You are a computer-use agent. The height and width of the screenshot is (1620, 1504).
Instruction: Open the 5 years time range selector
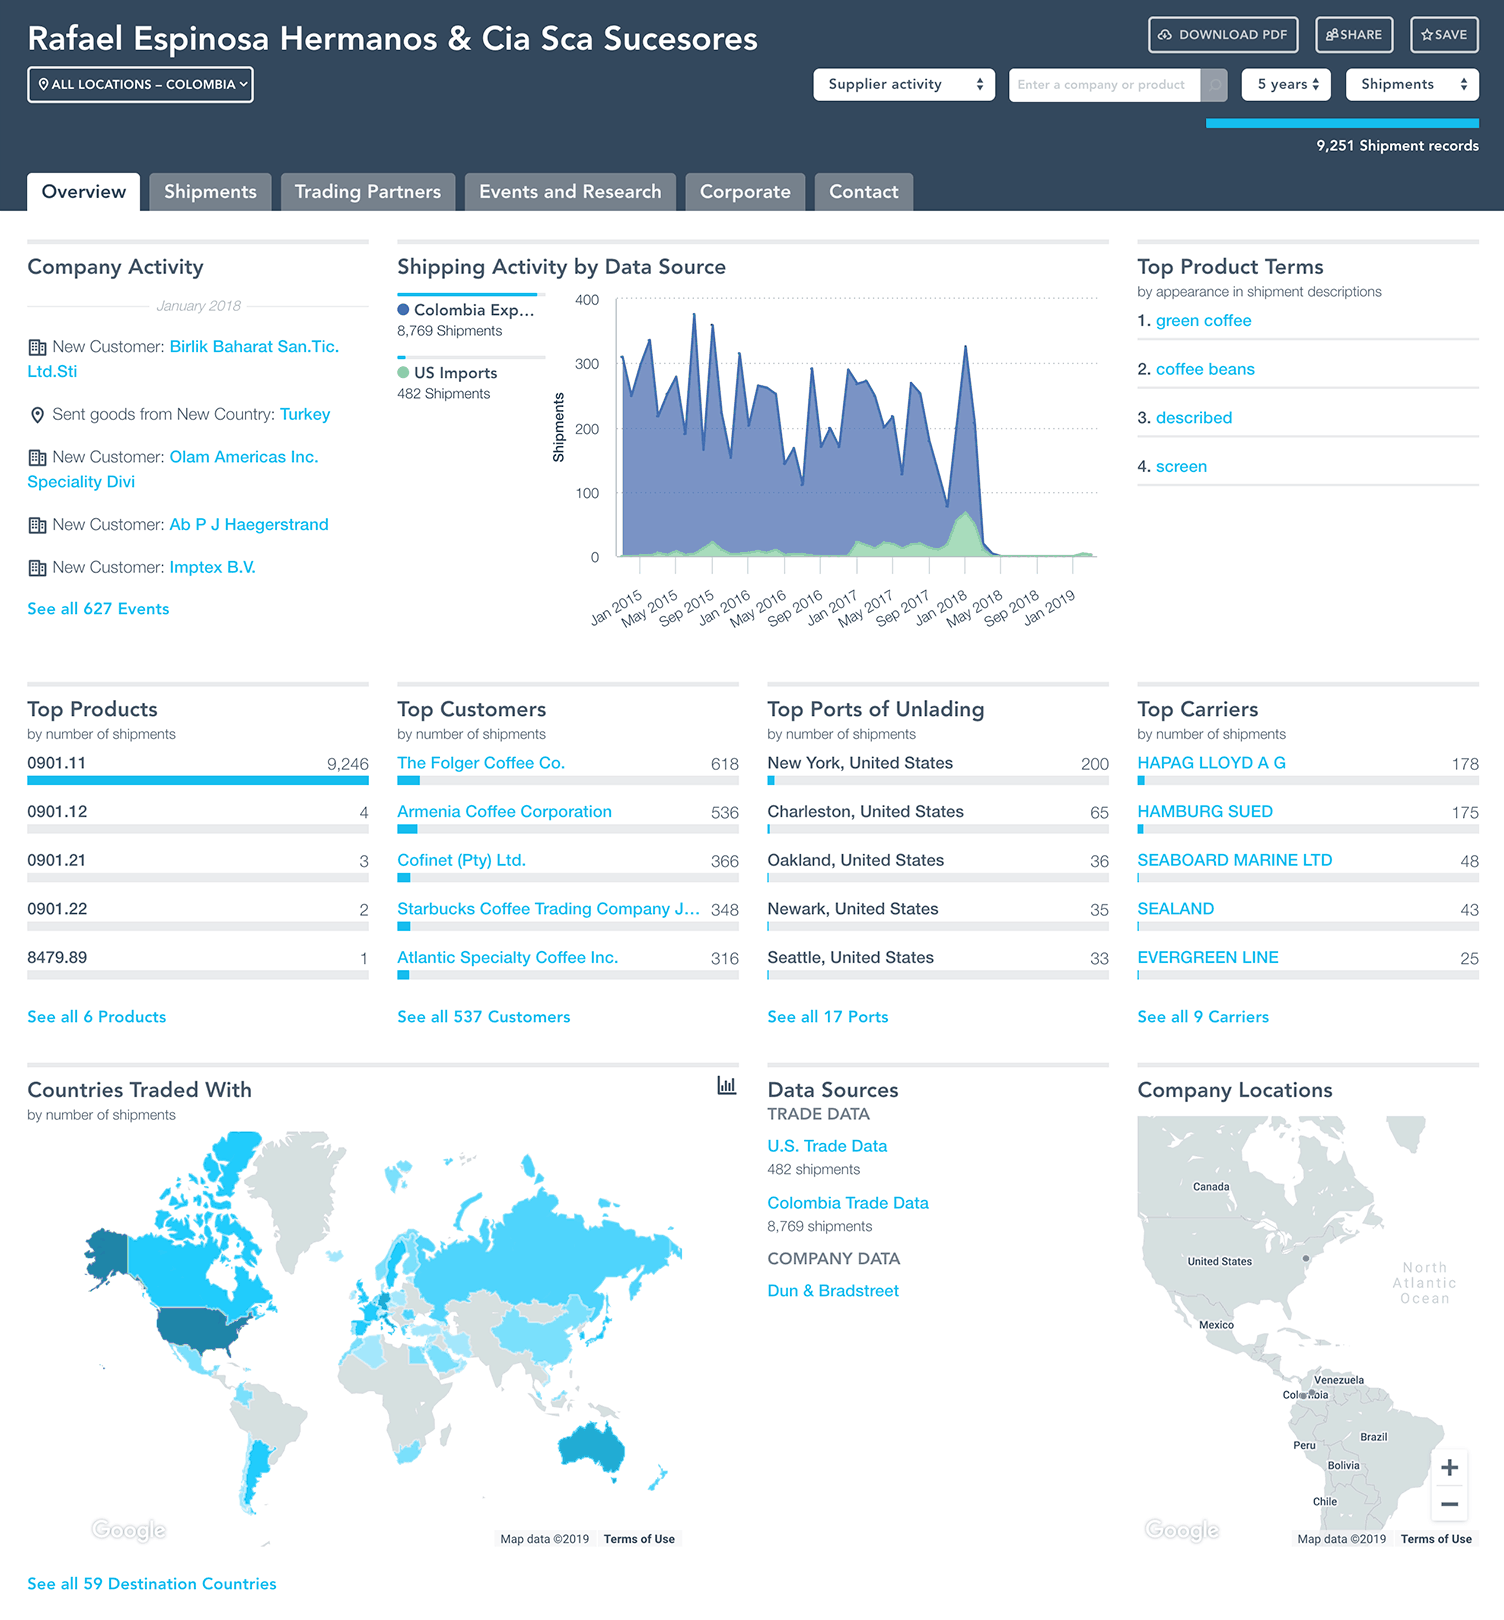click(x=1288, y=85)
